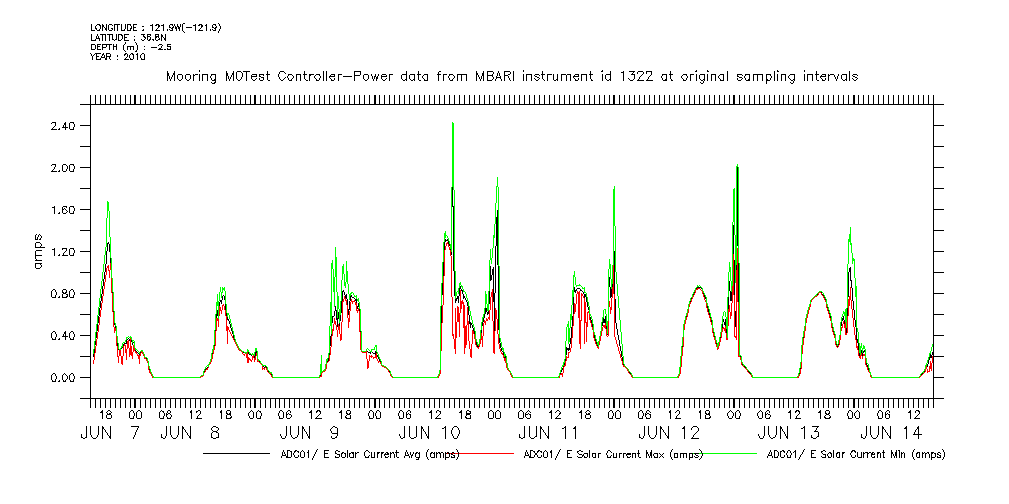
Task: Click the tallest green spike near 2.40 amps
Action: pos(453,125)
